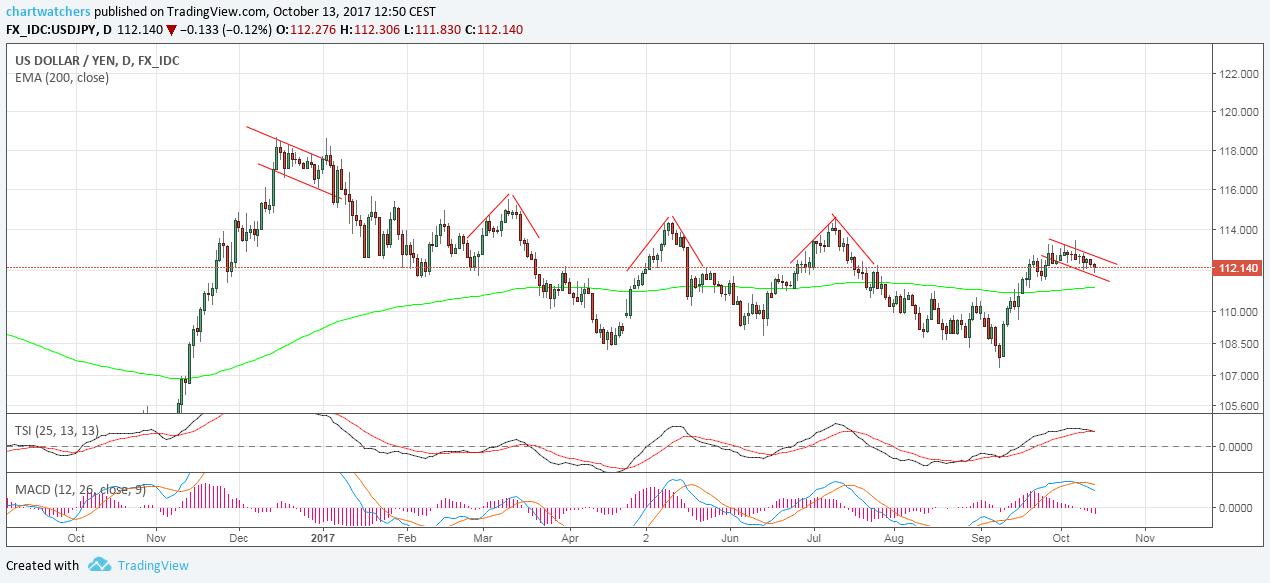The height and width of the screenshot is (583, 1270).
Task: Click the red down-triangle price change icon
Action: [x=171, y=29]
